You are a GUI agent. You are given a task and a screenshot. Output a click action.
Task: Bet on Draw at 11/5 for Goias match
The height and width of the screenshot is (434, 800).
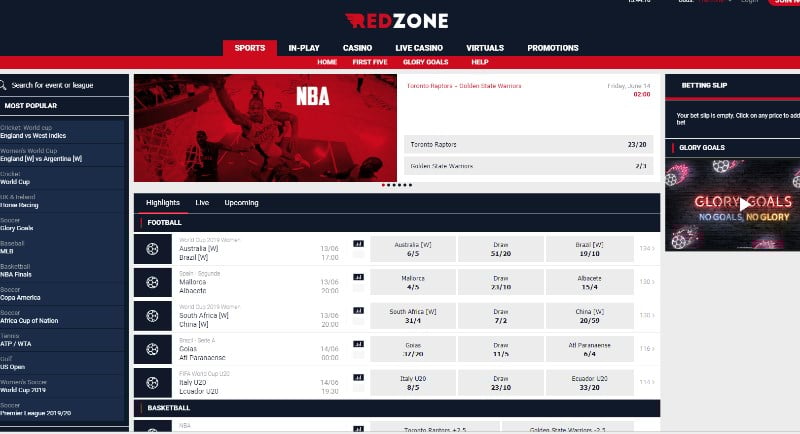click(x=501, y=349)
